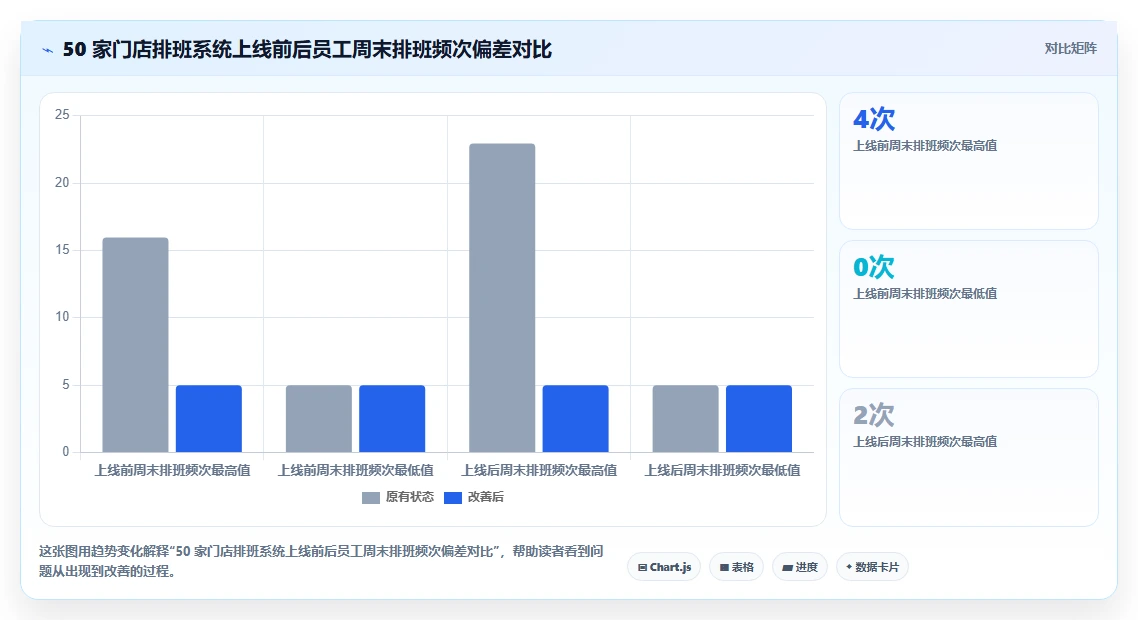Click the gray bar for 上线前周末排班频次最低值
This screenshot has height=620, width=1138.
[319, 419]
